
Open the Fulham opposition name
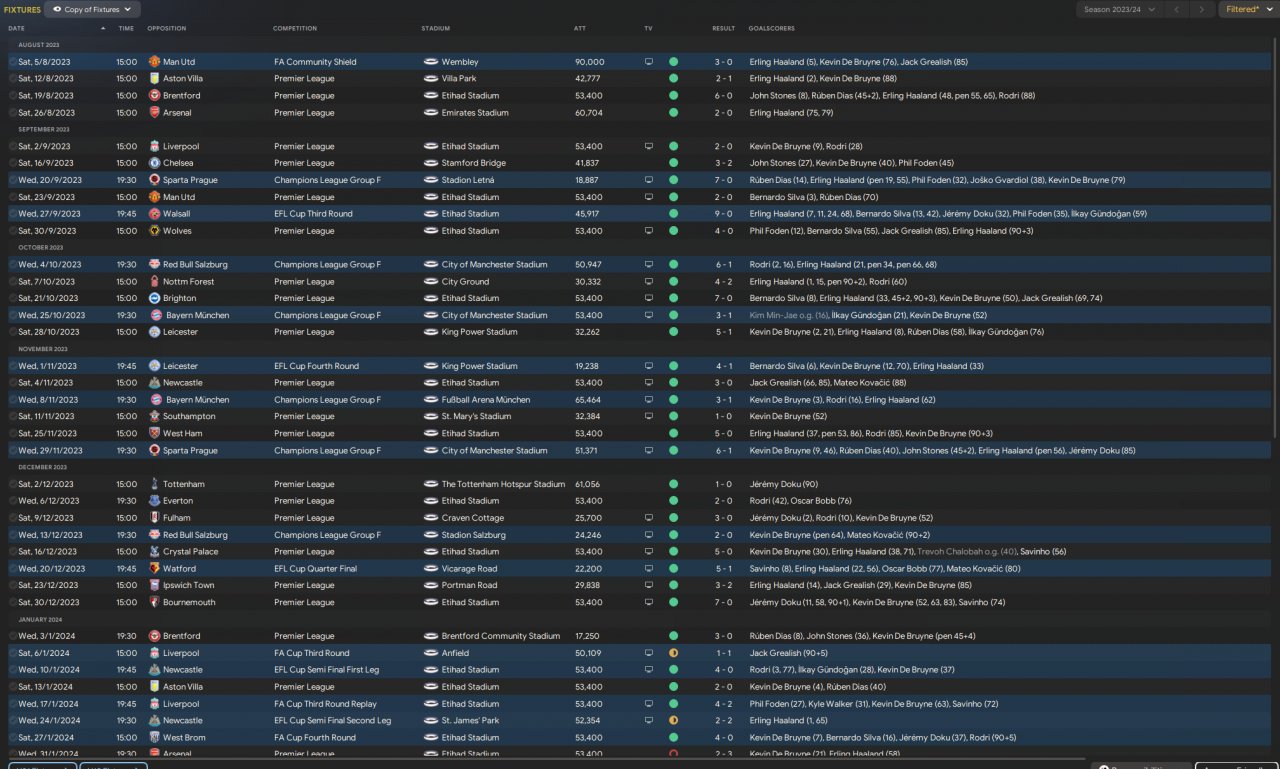pyautogui.click(x=178, y=518)
